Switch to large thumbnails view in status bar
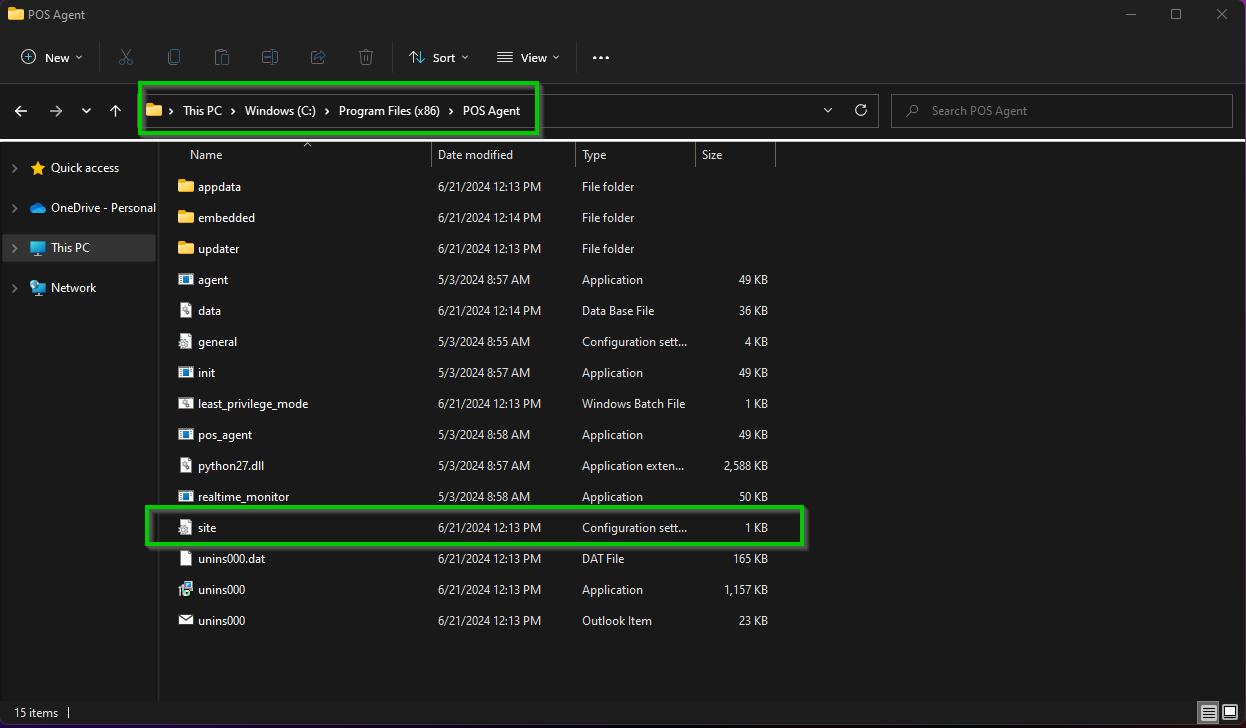The width and height of the screenshot is (1246, 728). [1229, 713]
